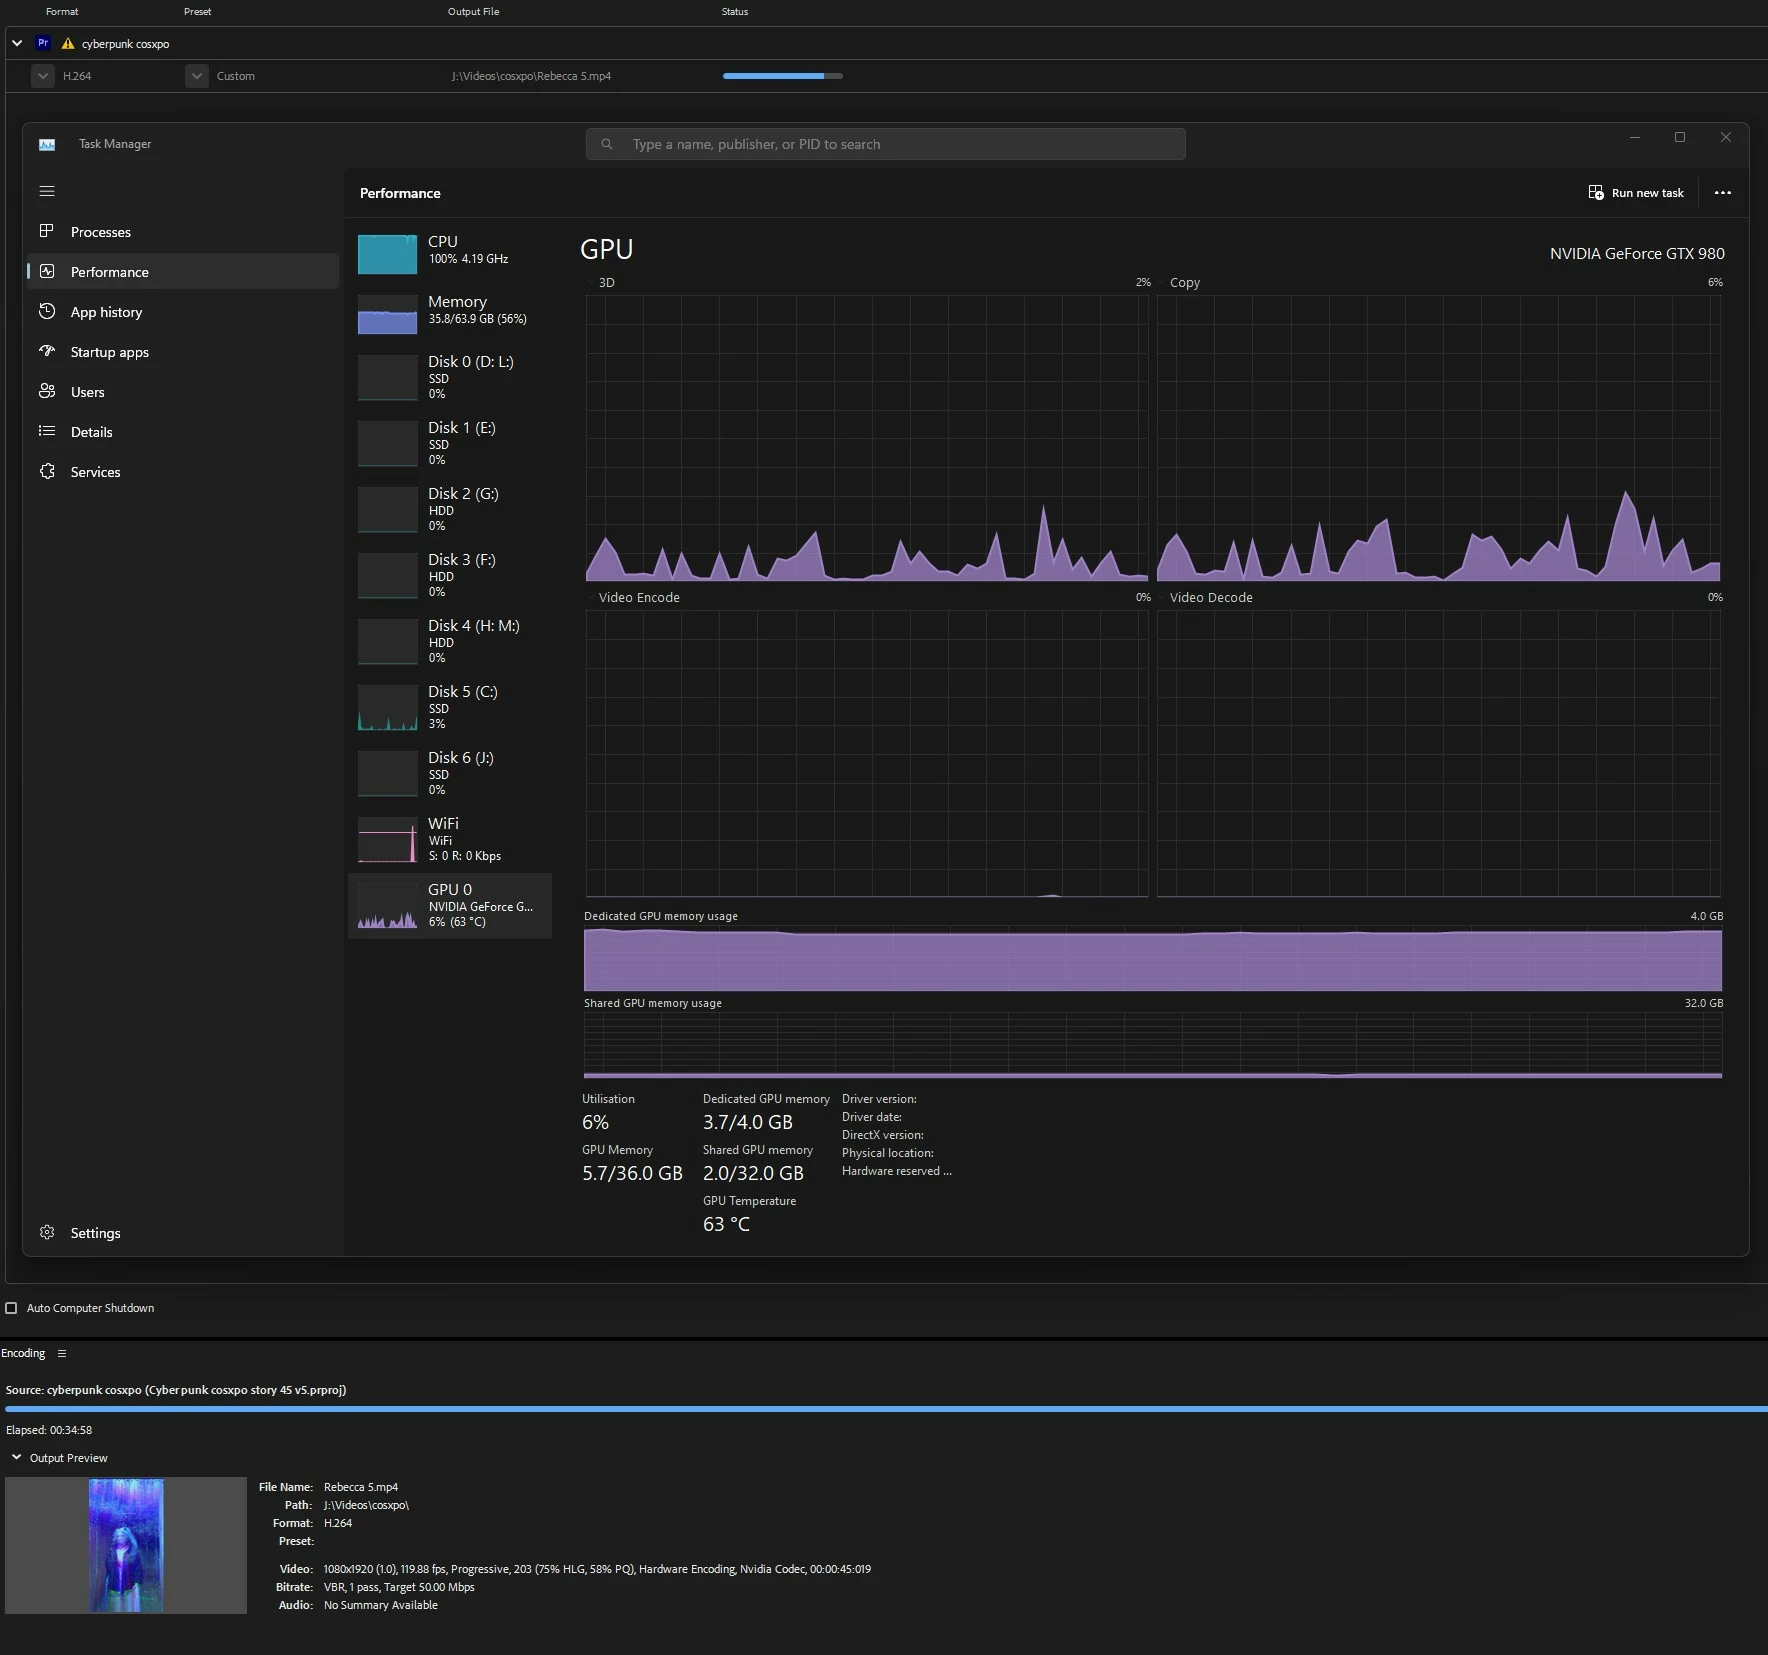
Task: Select the WiFi graph thumbnail
Action: (x=388, y=842)
